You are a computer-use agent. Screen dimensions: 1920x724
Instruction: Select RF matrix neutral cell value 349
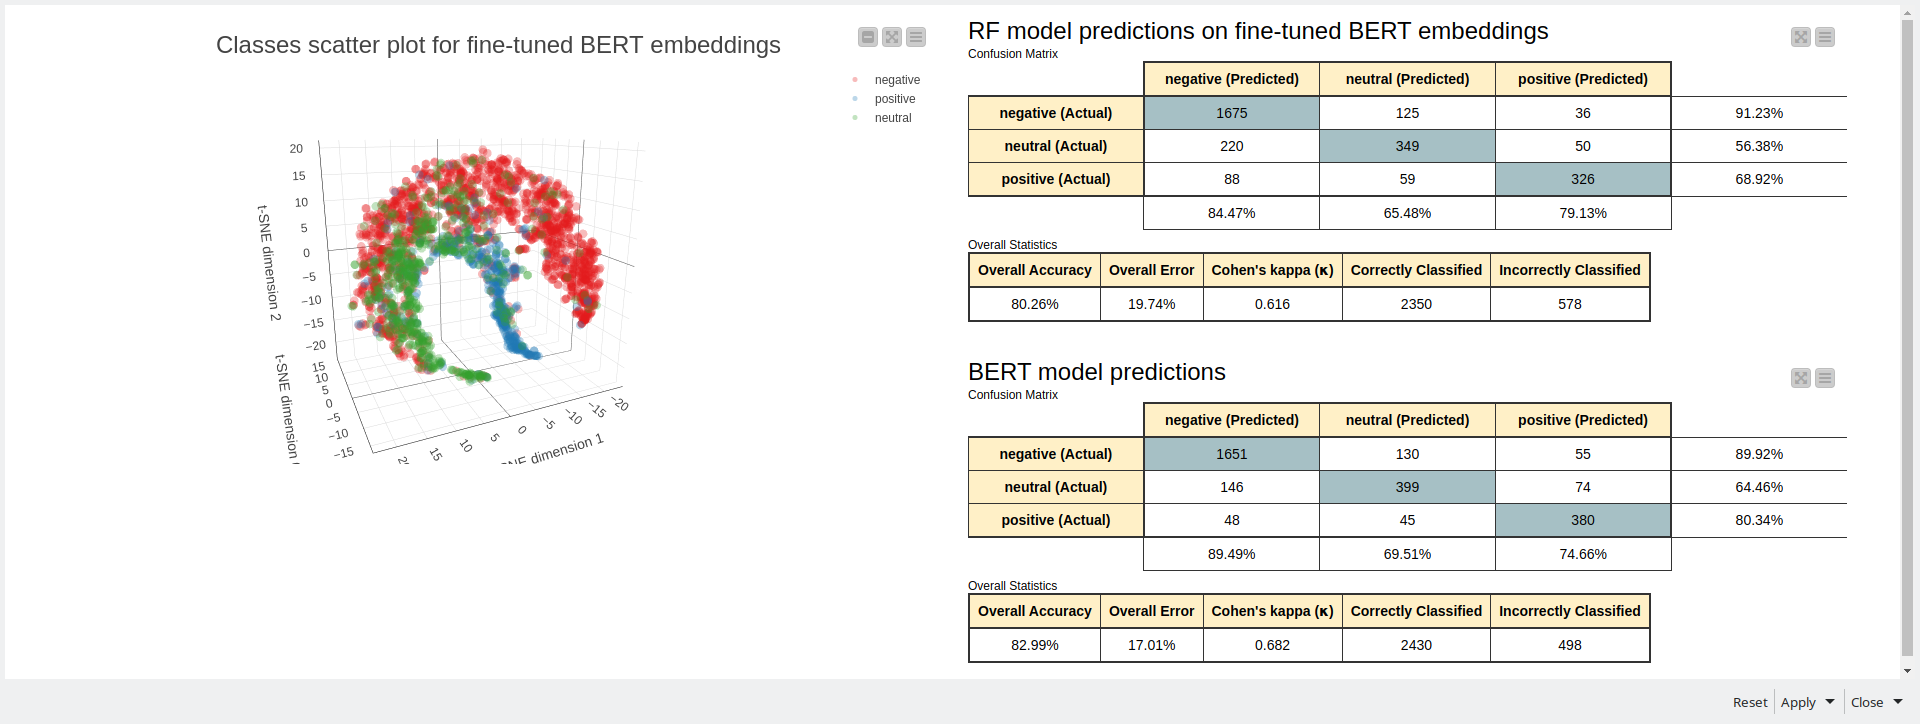pyautogui.click(x=1407, y=146)
